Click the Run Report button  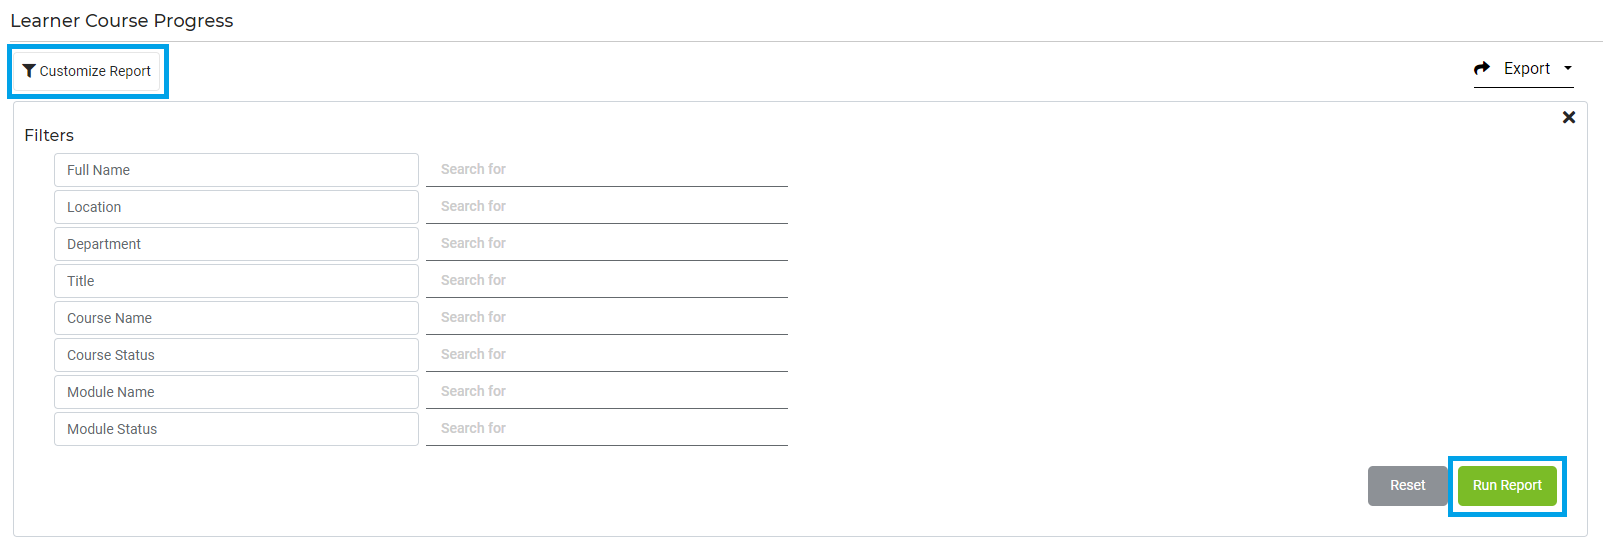[1507, 486]
